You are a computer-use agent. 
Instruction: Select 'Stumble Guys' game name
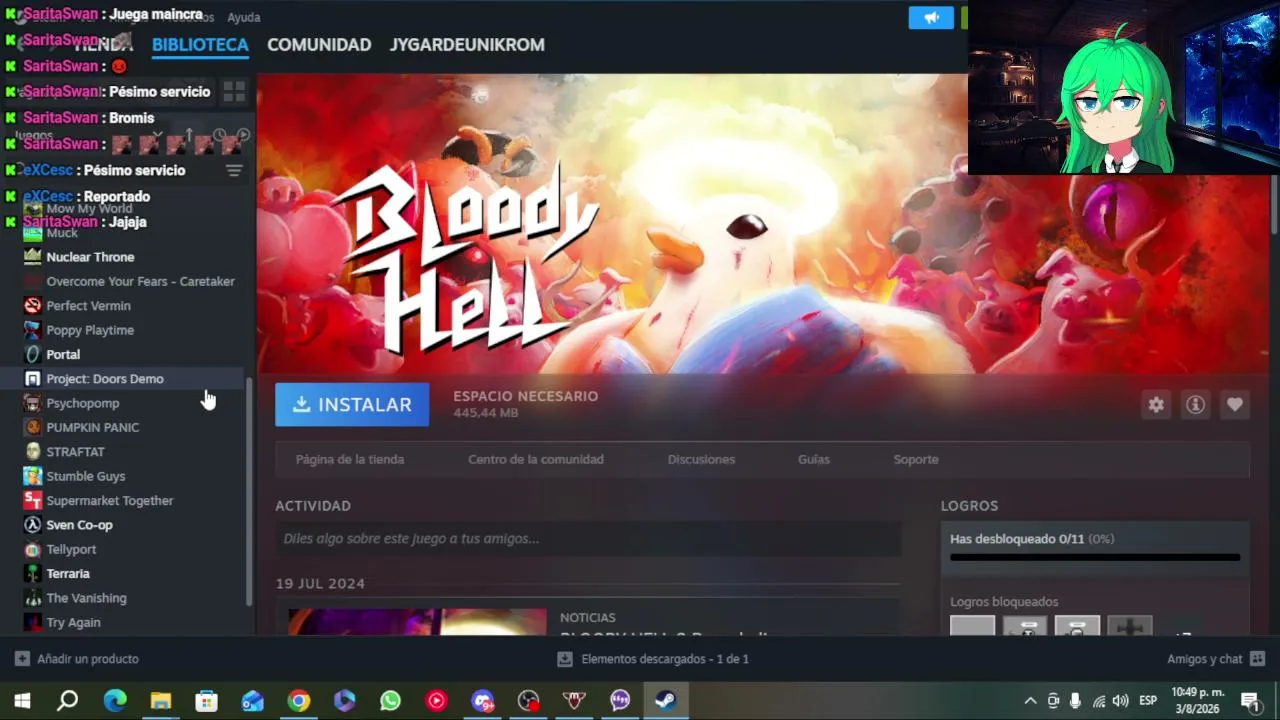point(86,476)
